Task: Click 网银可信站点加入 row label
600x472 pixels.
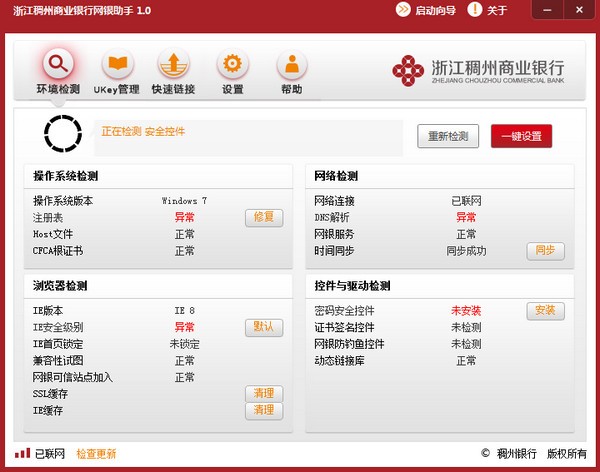Action: (x=73, y=377)
